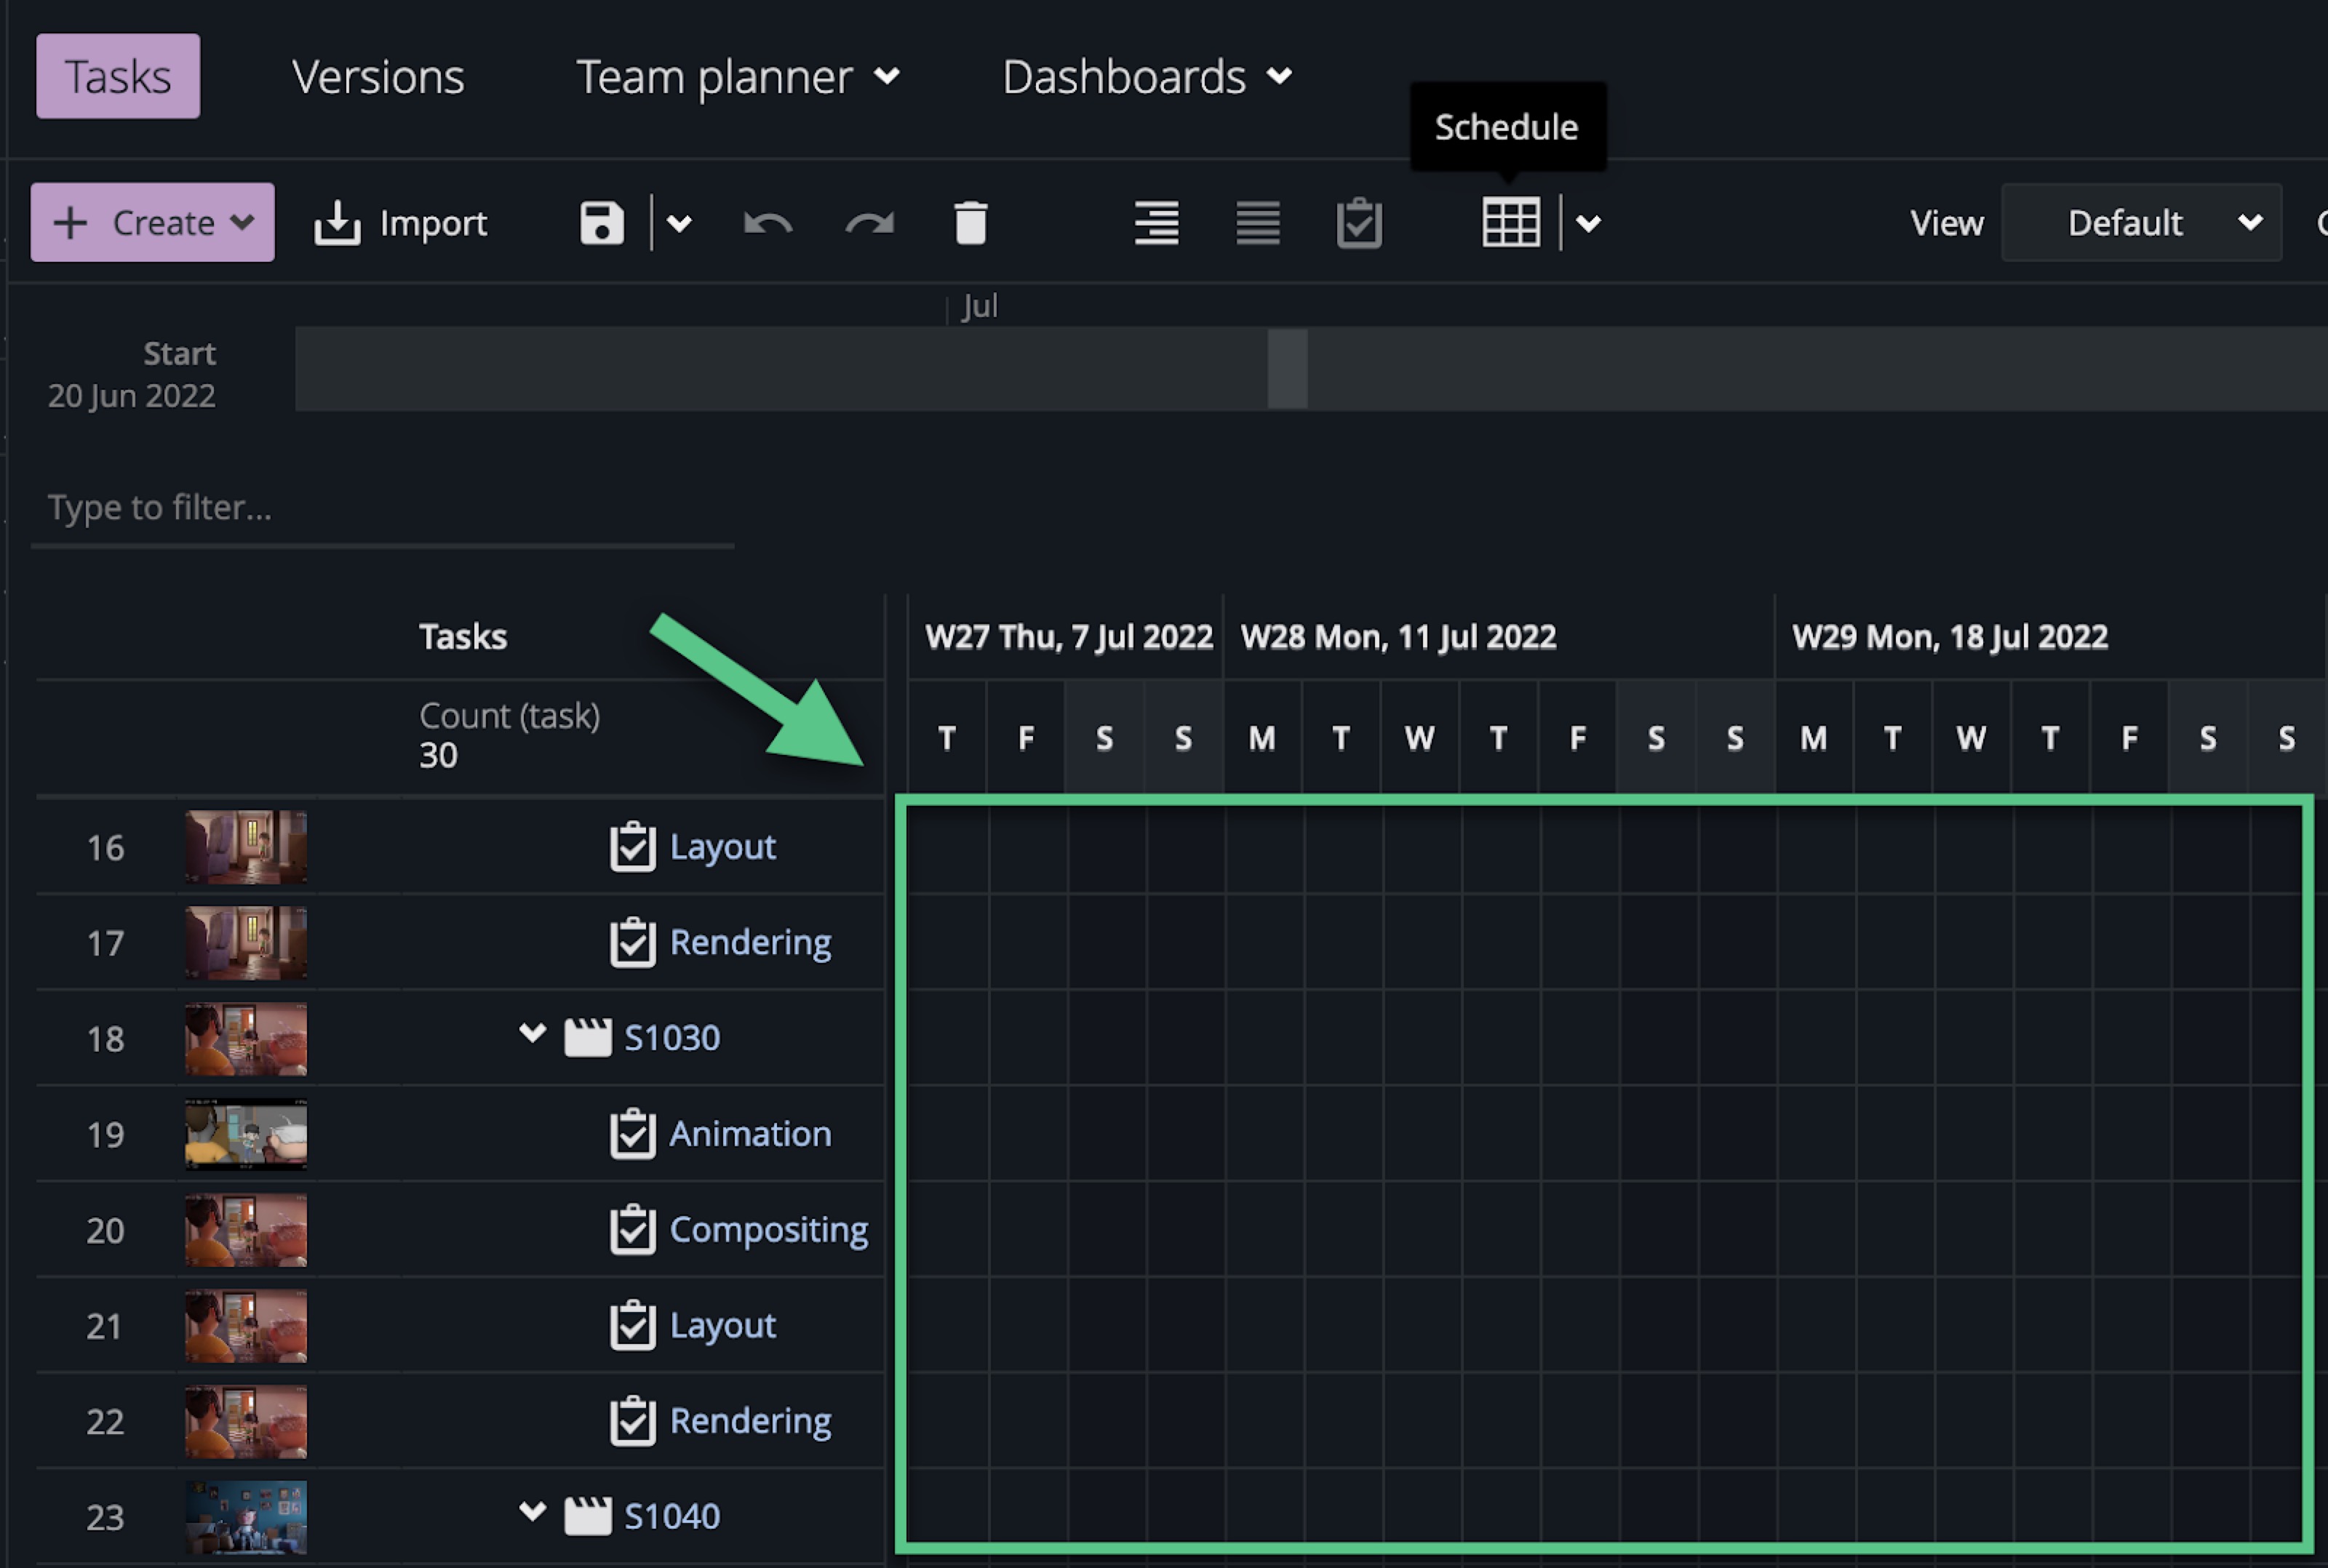The width and height of the screenshot is (2328, 1568).
Task: Click the justified lines outdent icon
Action: pyautogui.click(x=1257, y=222)
